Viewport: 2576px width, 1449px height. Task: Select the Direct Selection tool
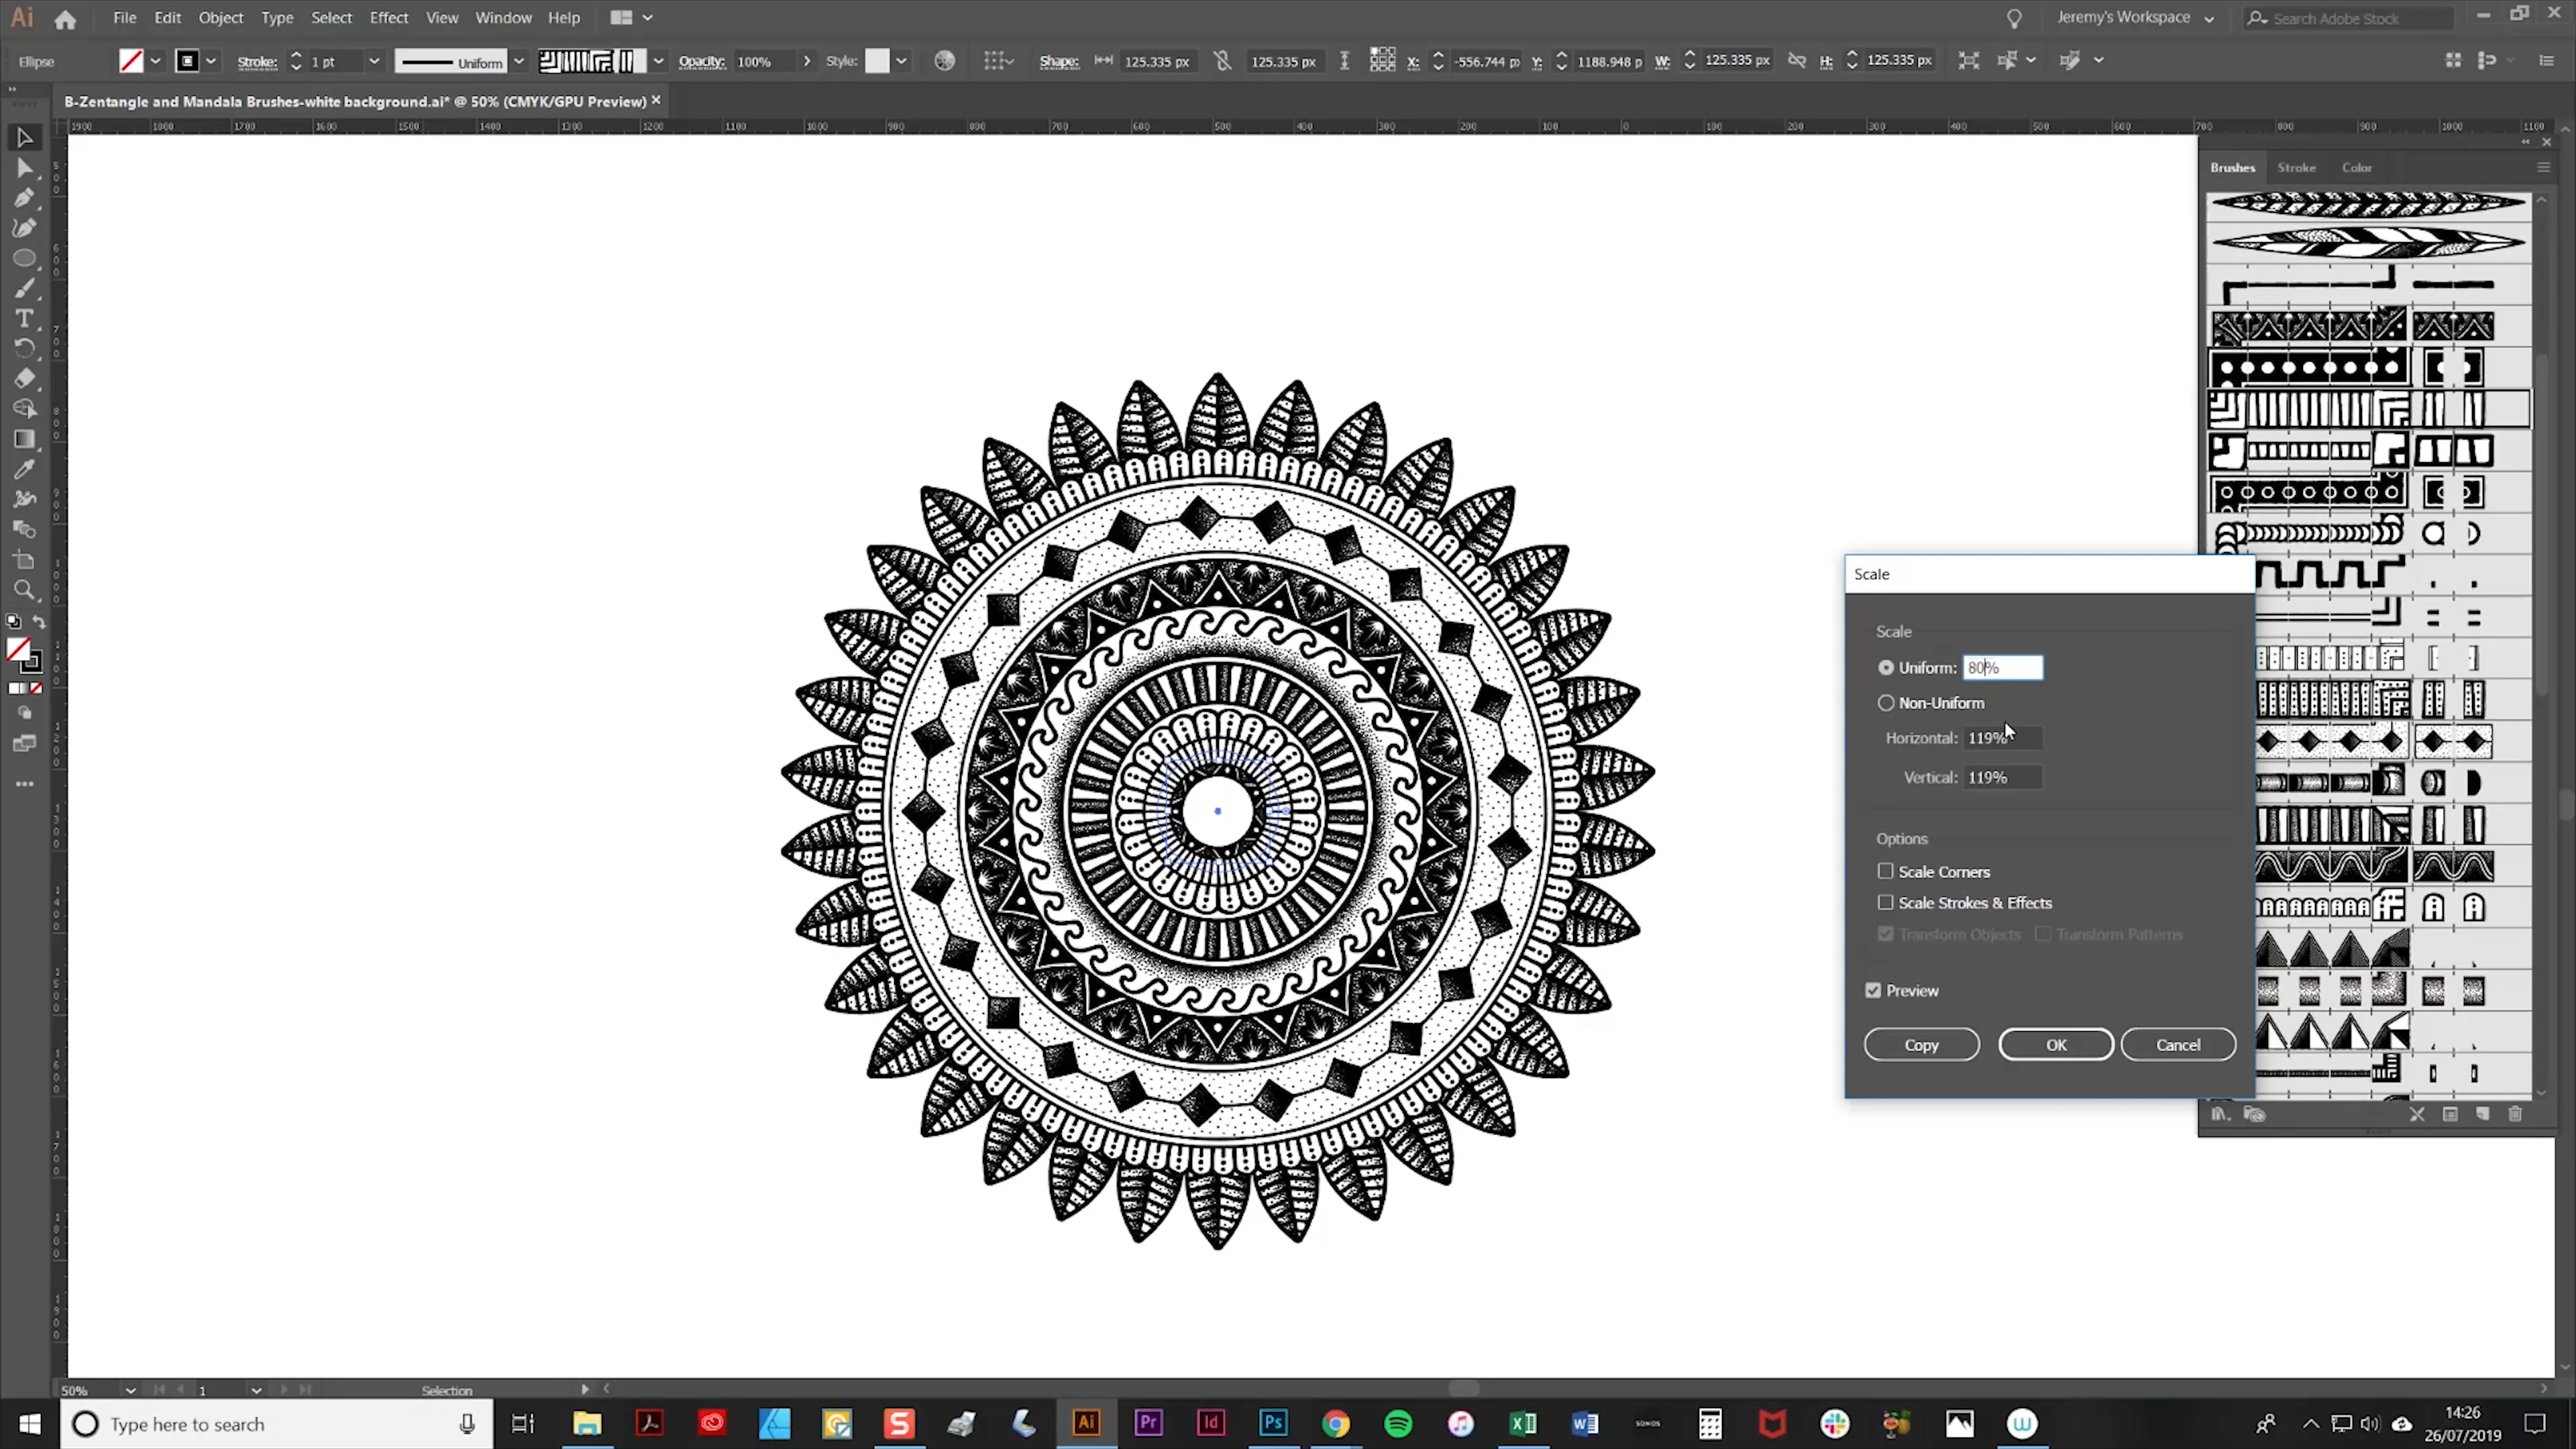[x=24, y=168]
